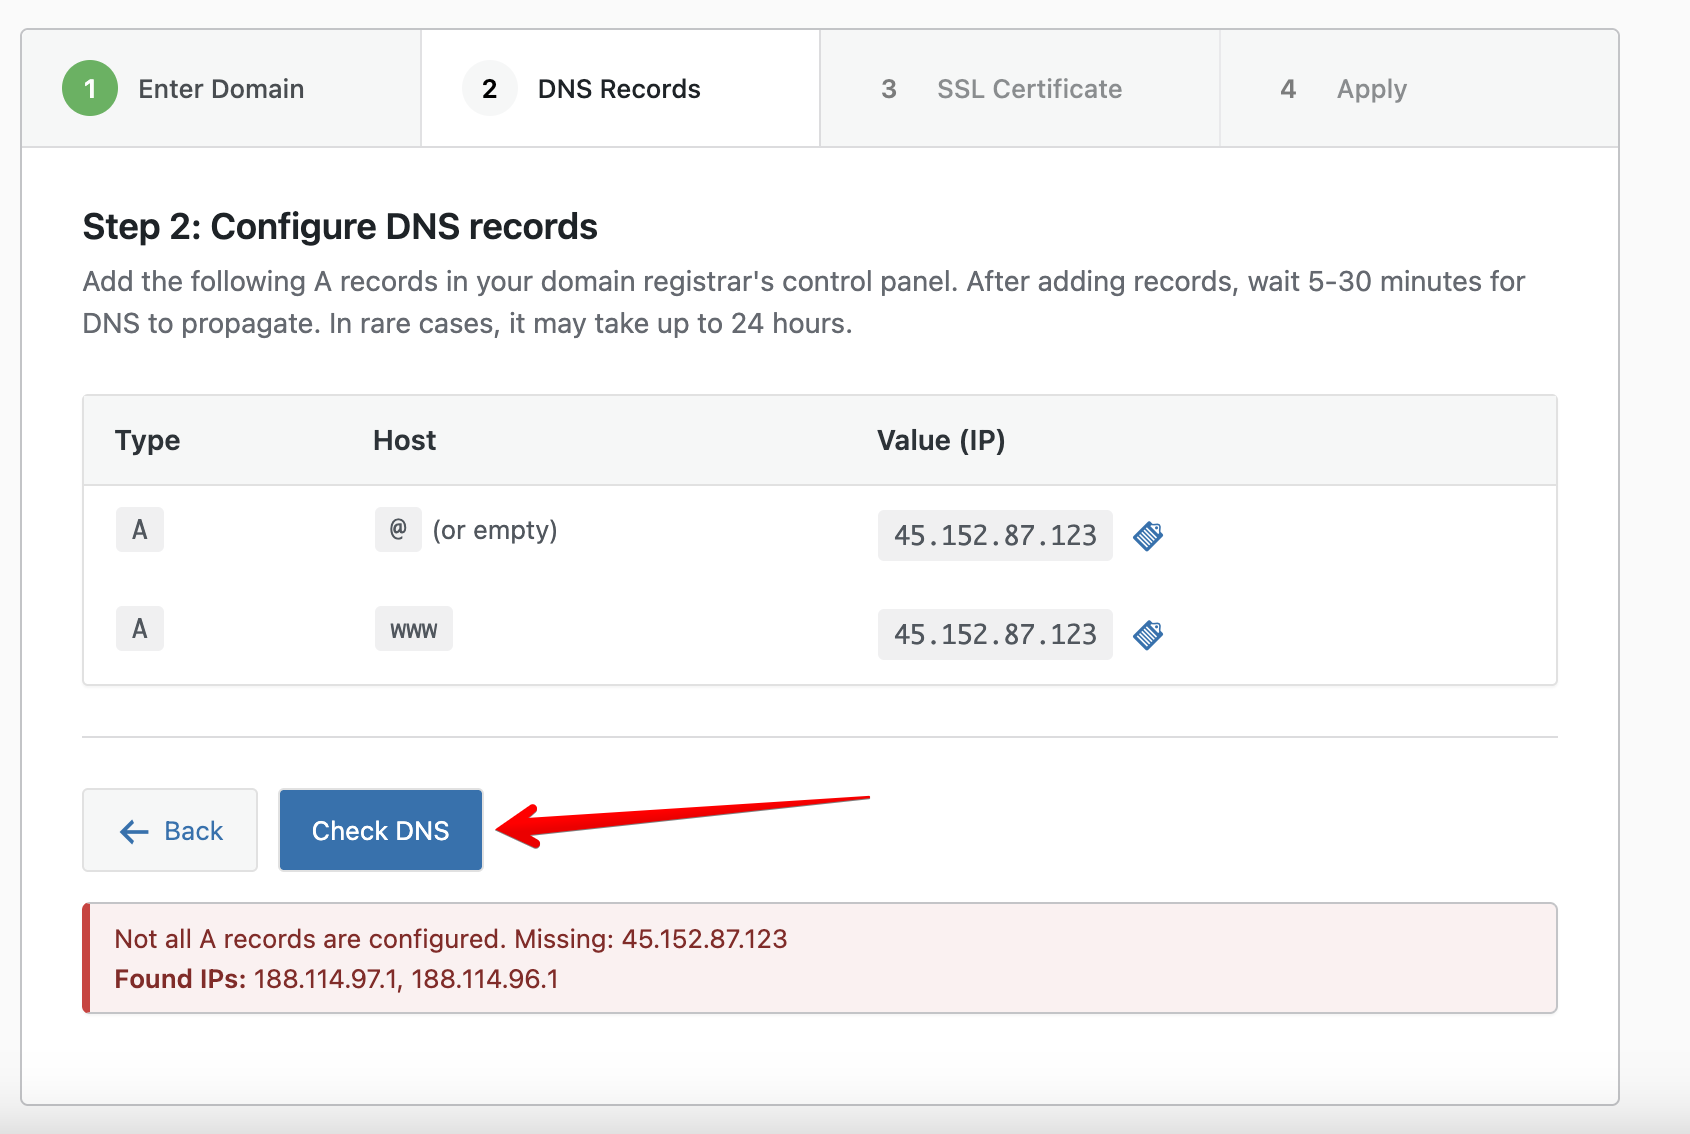Viewport: 1690px width, 1134px height.
Task: Click the step 2 number badge
Action: pyautogui.click(x=489, y=88)
